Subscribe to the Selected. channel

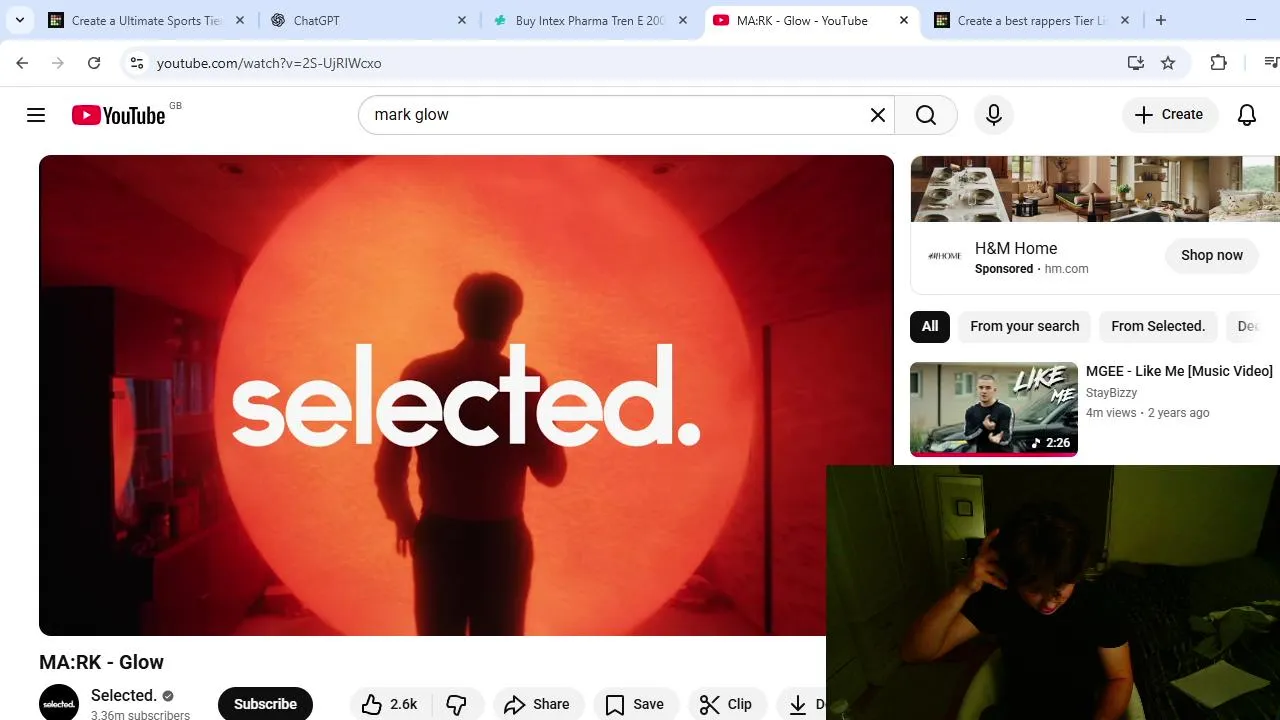click(x=265, y=704)
